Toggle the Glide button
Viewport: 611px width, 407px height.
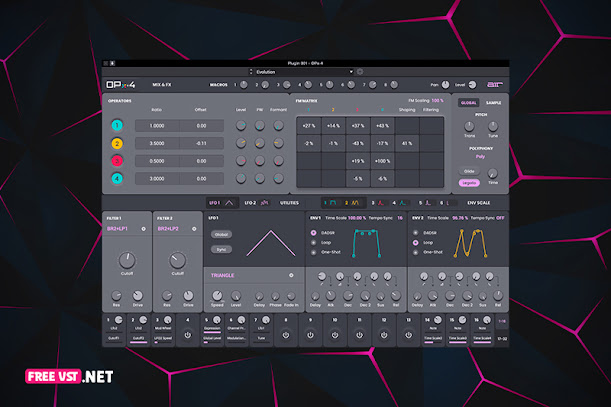pos(469,171)
